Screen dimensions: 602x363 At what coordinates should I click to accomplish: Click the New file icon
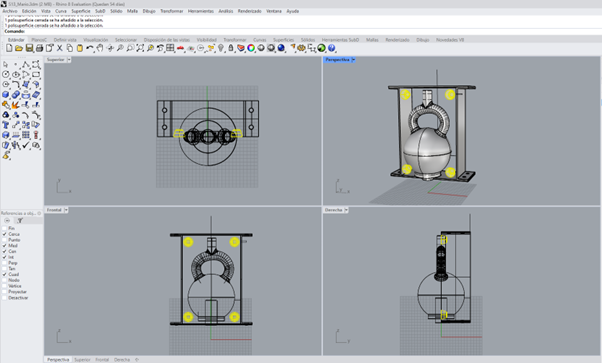9,48
